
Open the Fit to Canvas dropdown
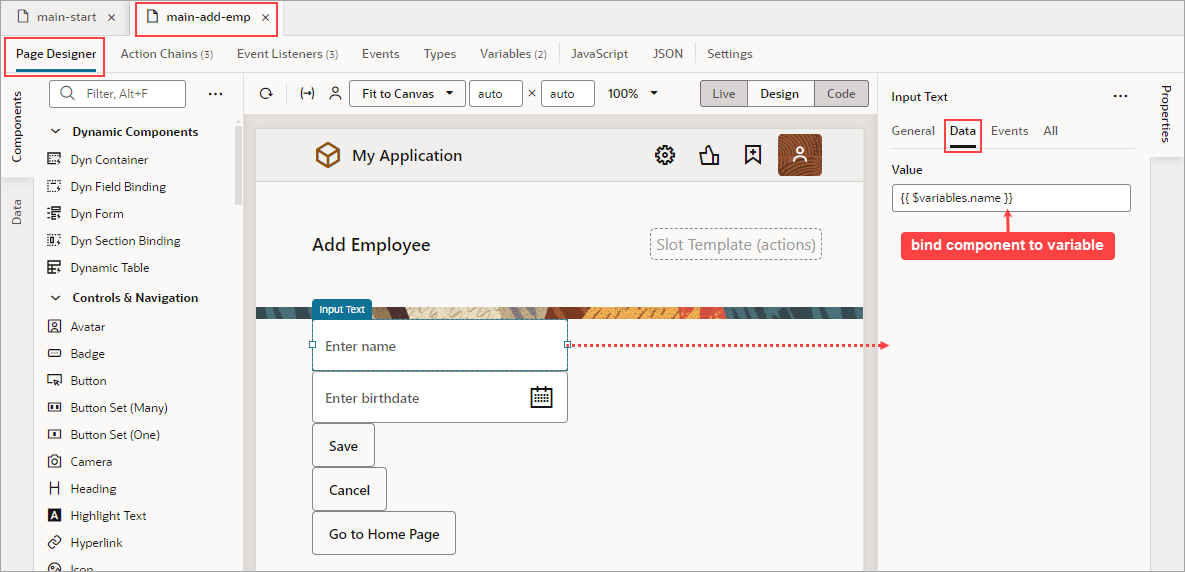407,94
